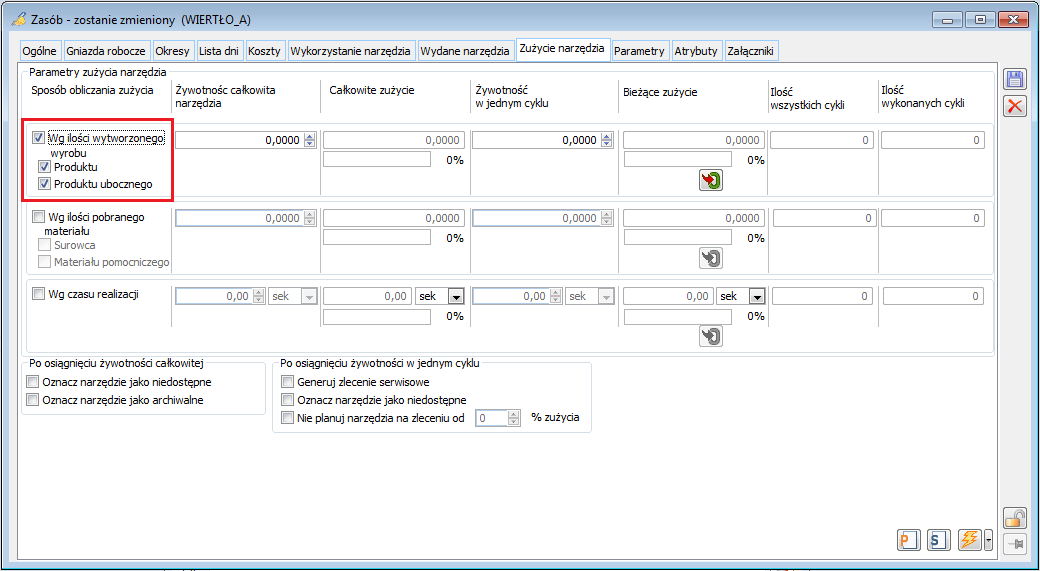
Task: Click the Bieżące zużycie value field in the time row
Action: (x=669, y=296)
